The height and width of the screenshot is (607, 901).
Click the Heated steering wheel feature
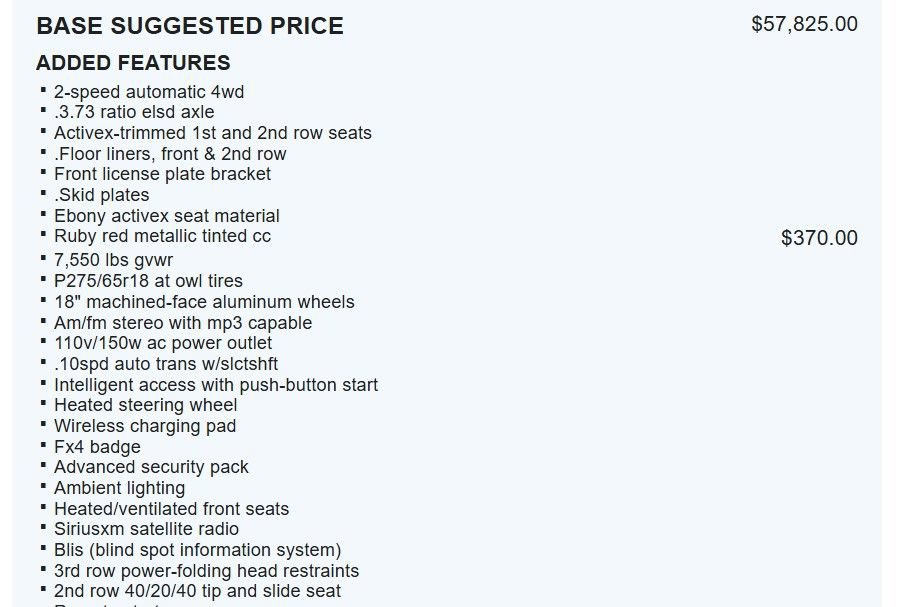point(146,405)
